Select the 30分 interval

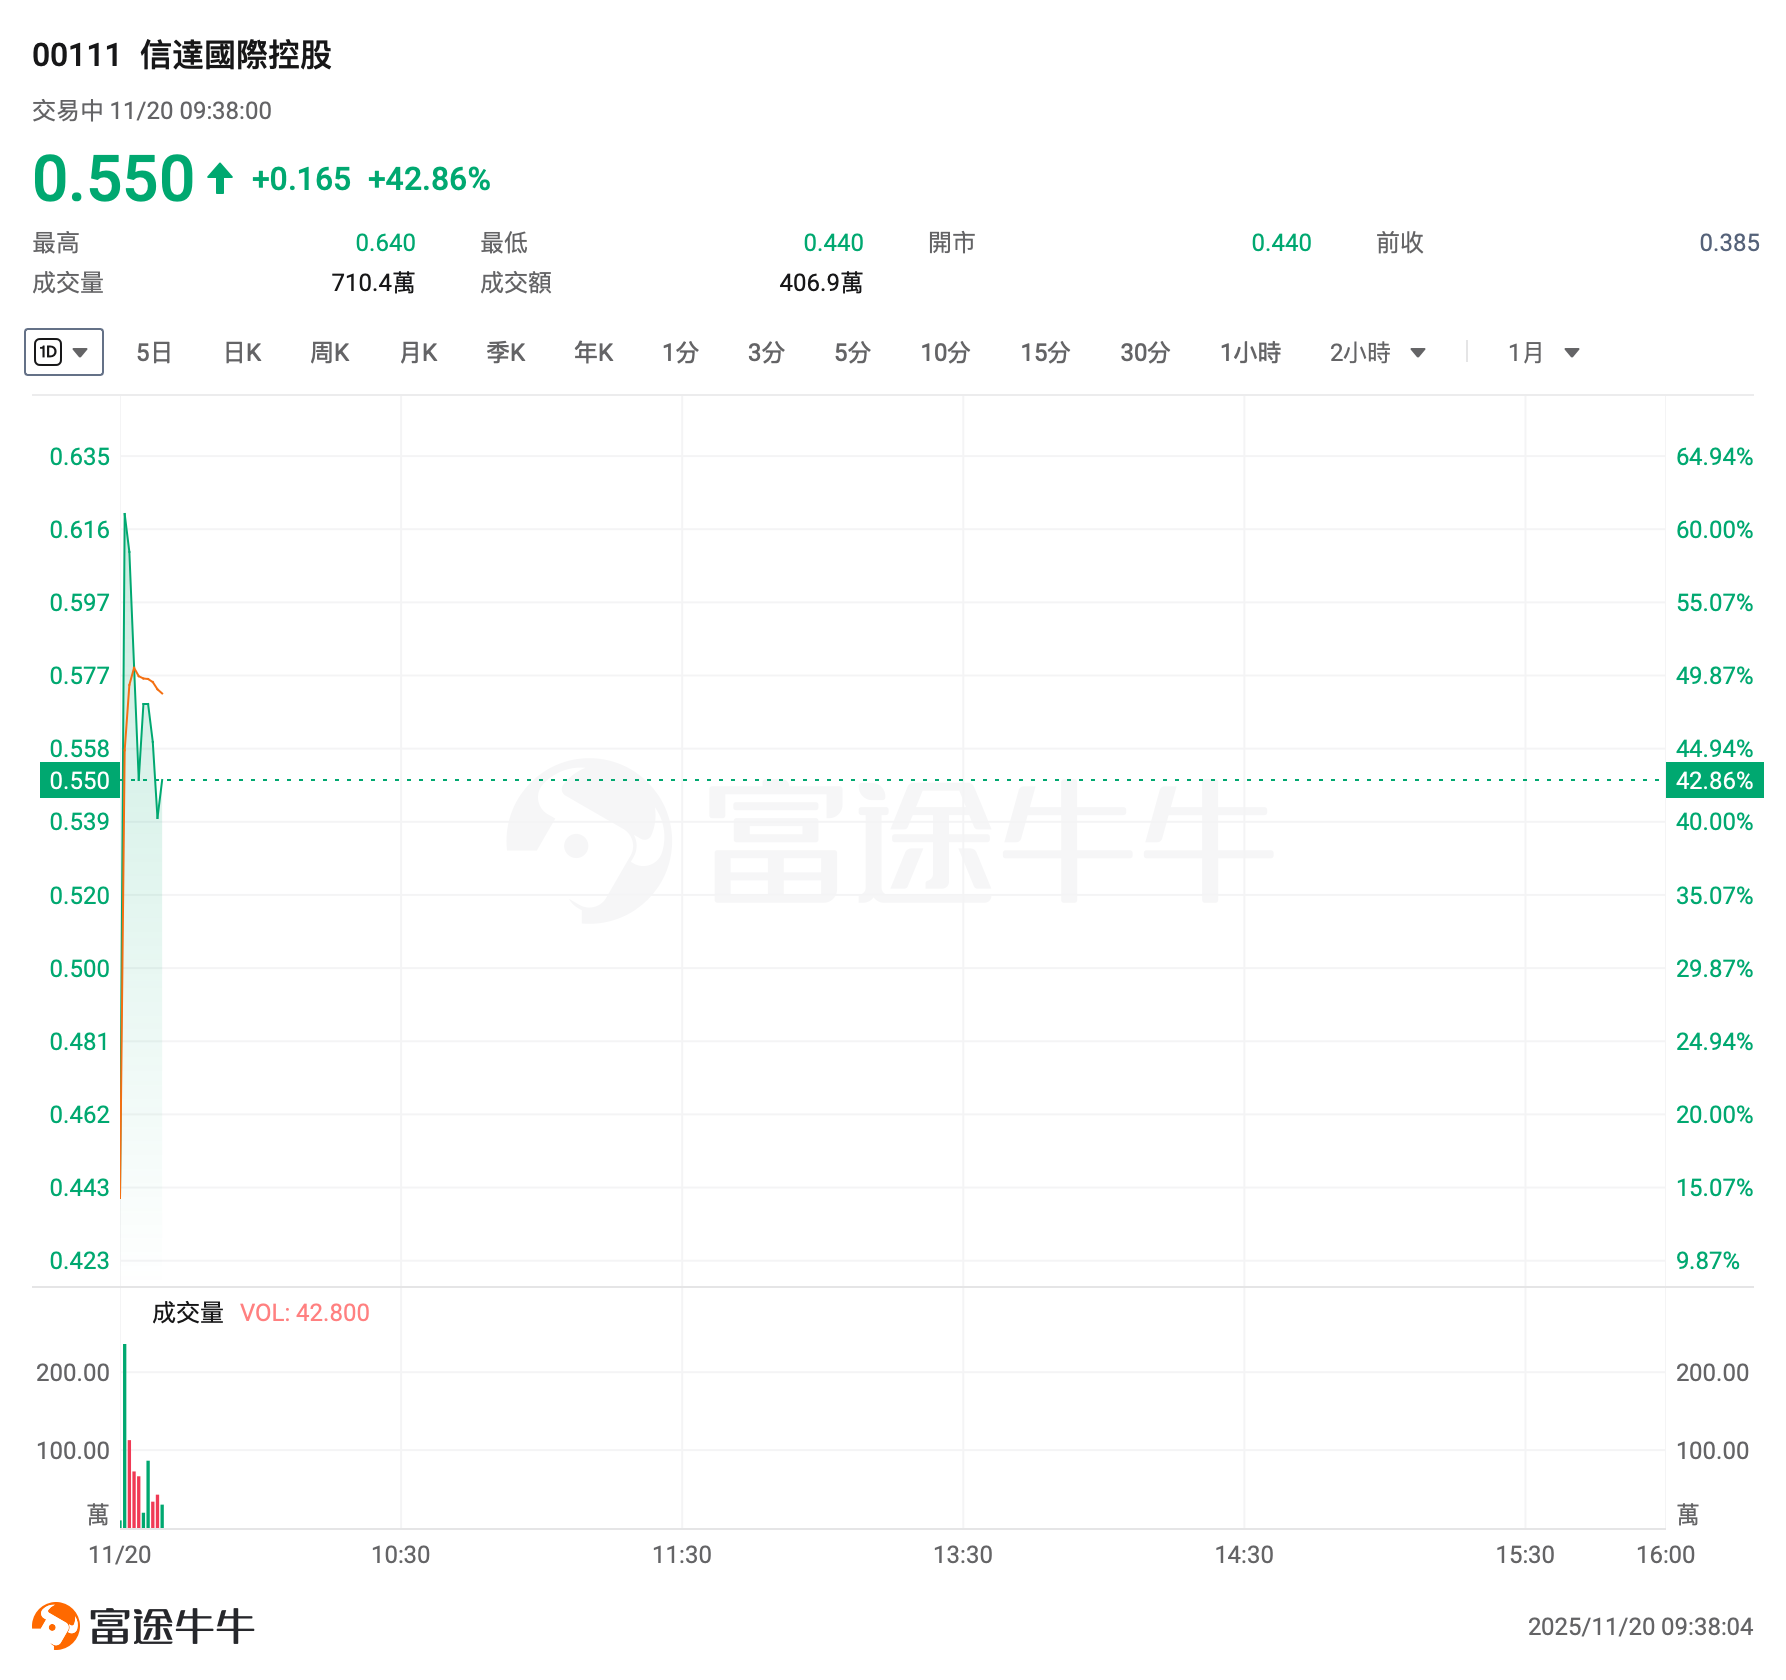(1145, 352)
